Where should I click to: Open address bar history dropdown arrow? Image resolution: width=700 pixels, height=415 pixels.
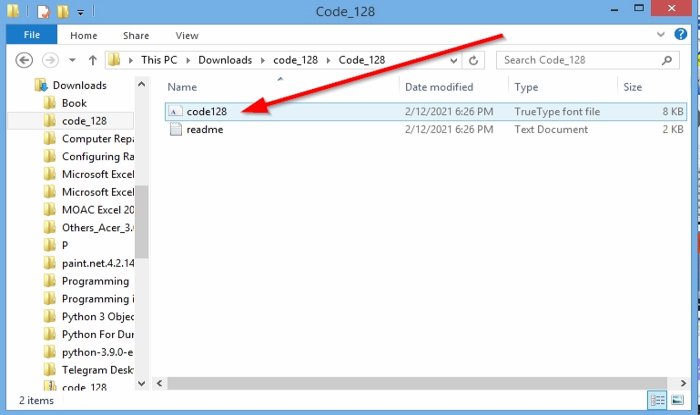tap(454, 60)
